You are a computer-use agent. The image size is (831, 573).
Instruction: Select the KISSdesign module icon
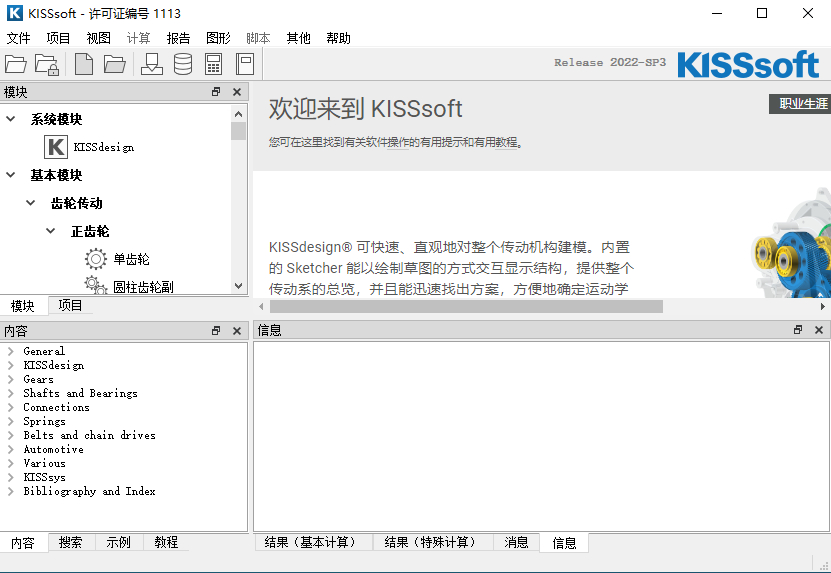tap(56, 147)
